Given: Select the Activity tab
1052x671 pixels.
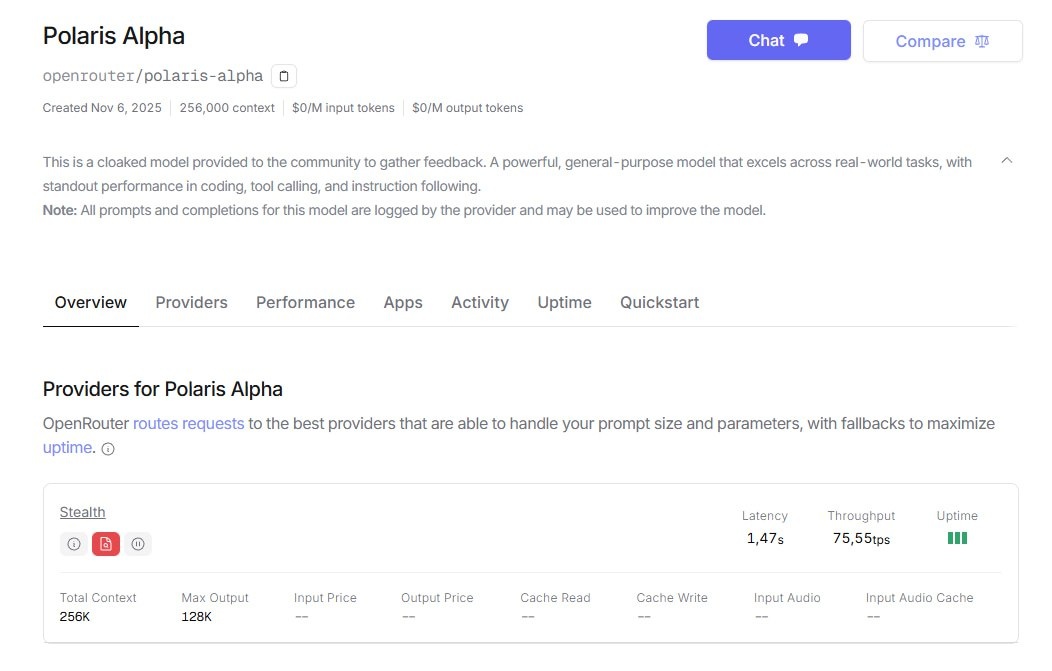Looking at the screenshot, I should (x=479, y=302).
